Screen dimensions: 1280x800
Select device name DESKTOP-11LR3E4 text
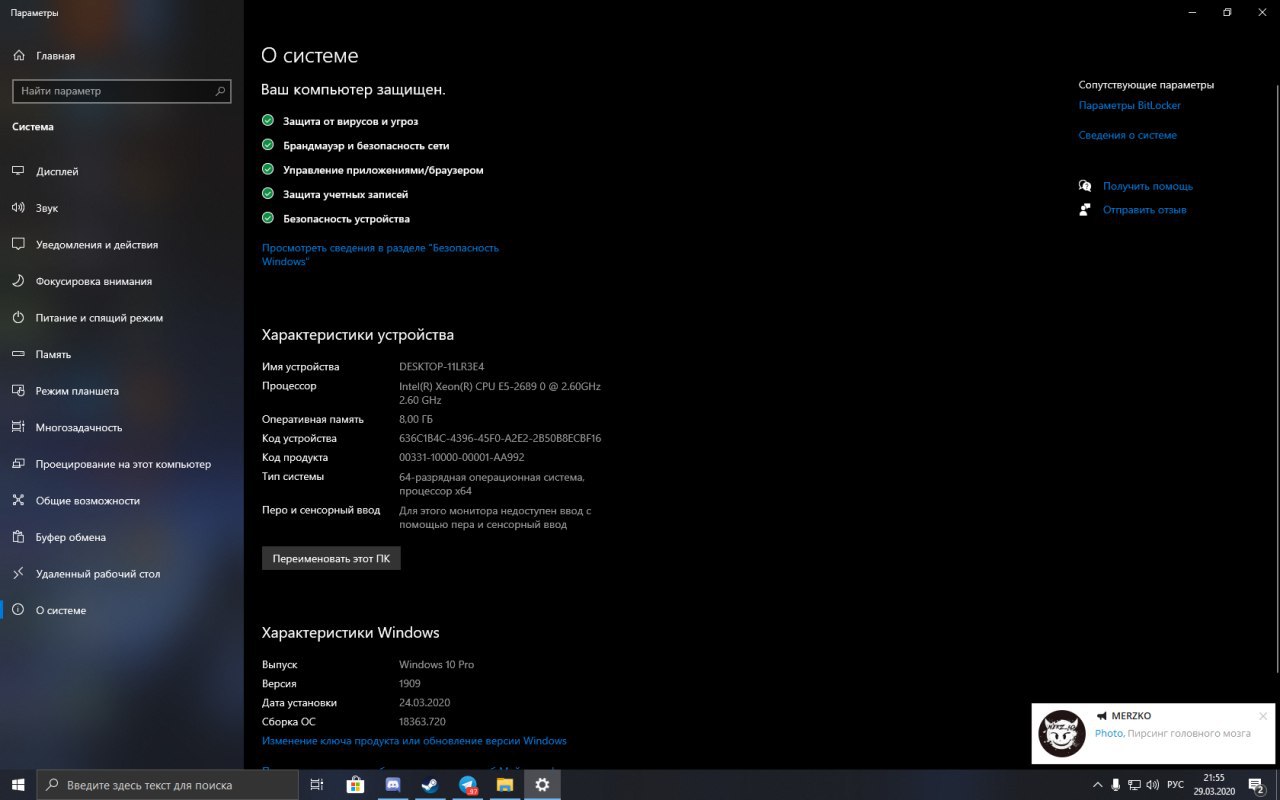coord(441,367)
